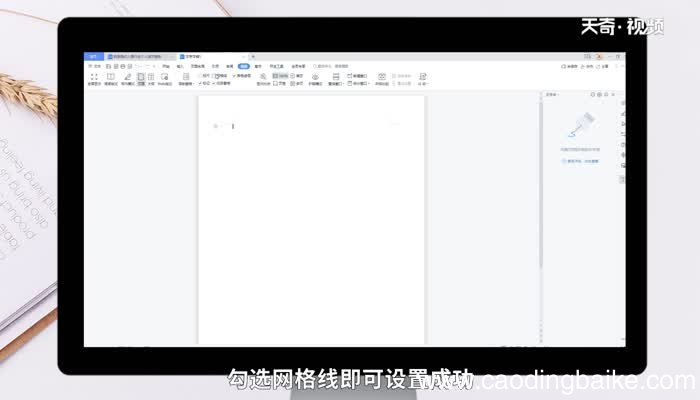Click top icon in right sidebar strip

(x=623, y=103)
